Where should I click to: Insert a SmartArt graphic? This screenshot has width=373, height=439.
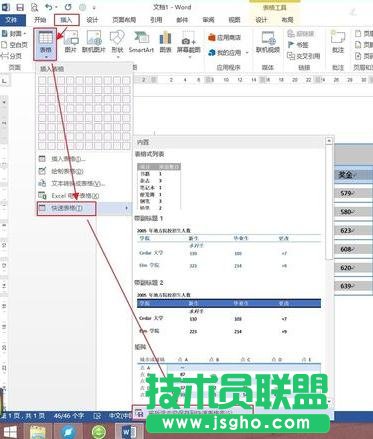141,42
